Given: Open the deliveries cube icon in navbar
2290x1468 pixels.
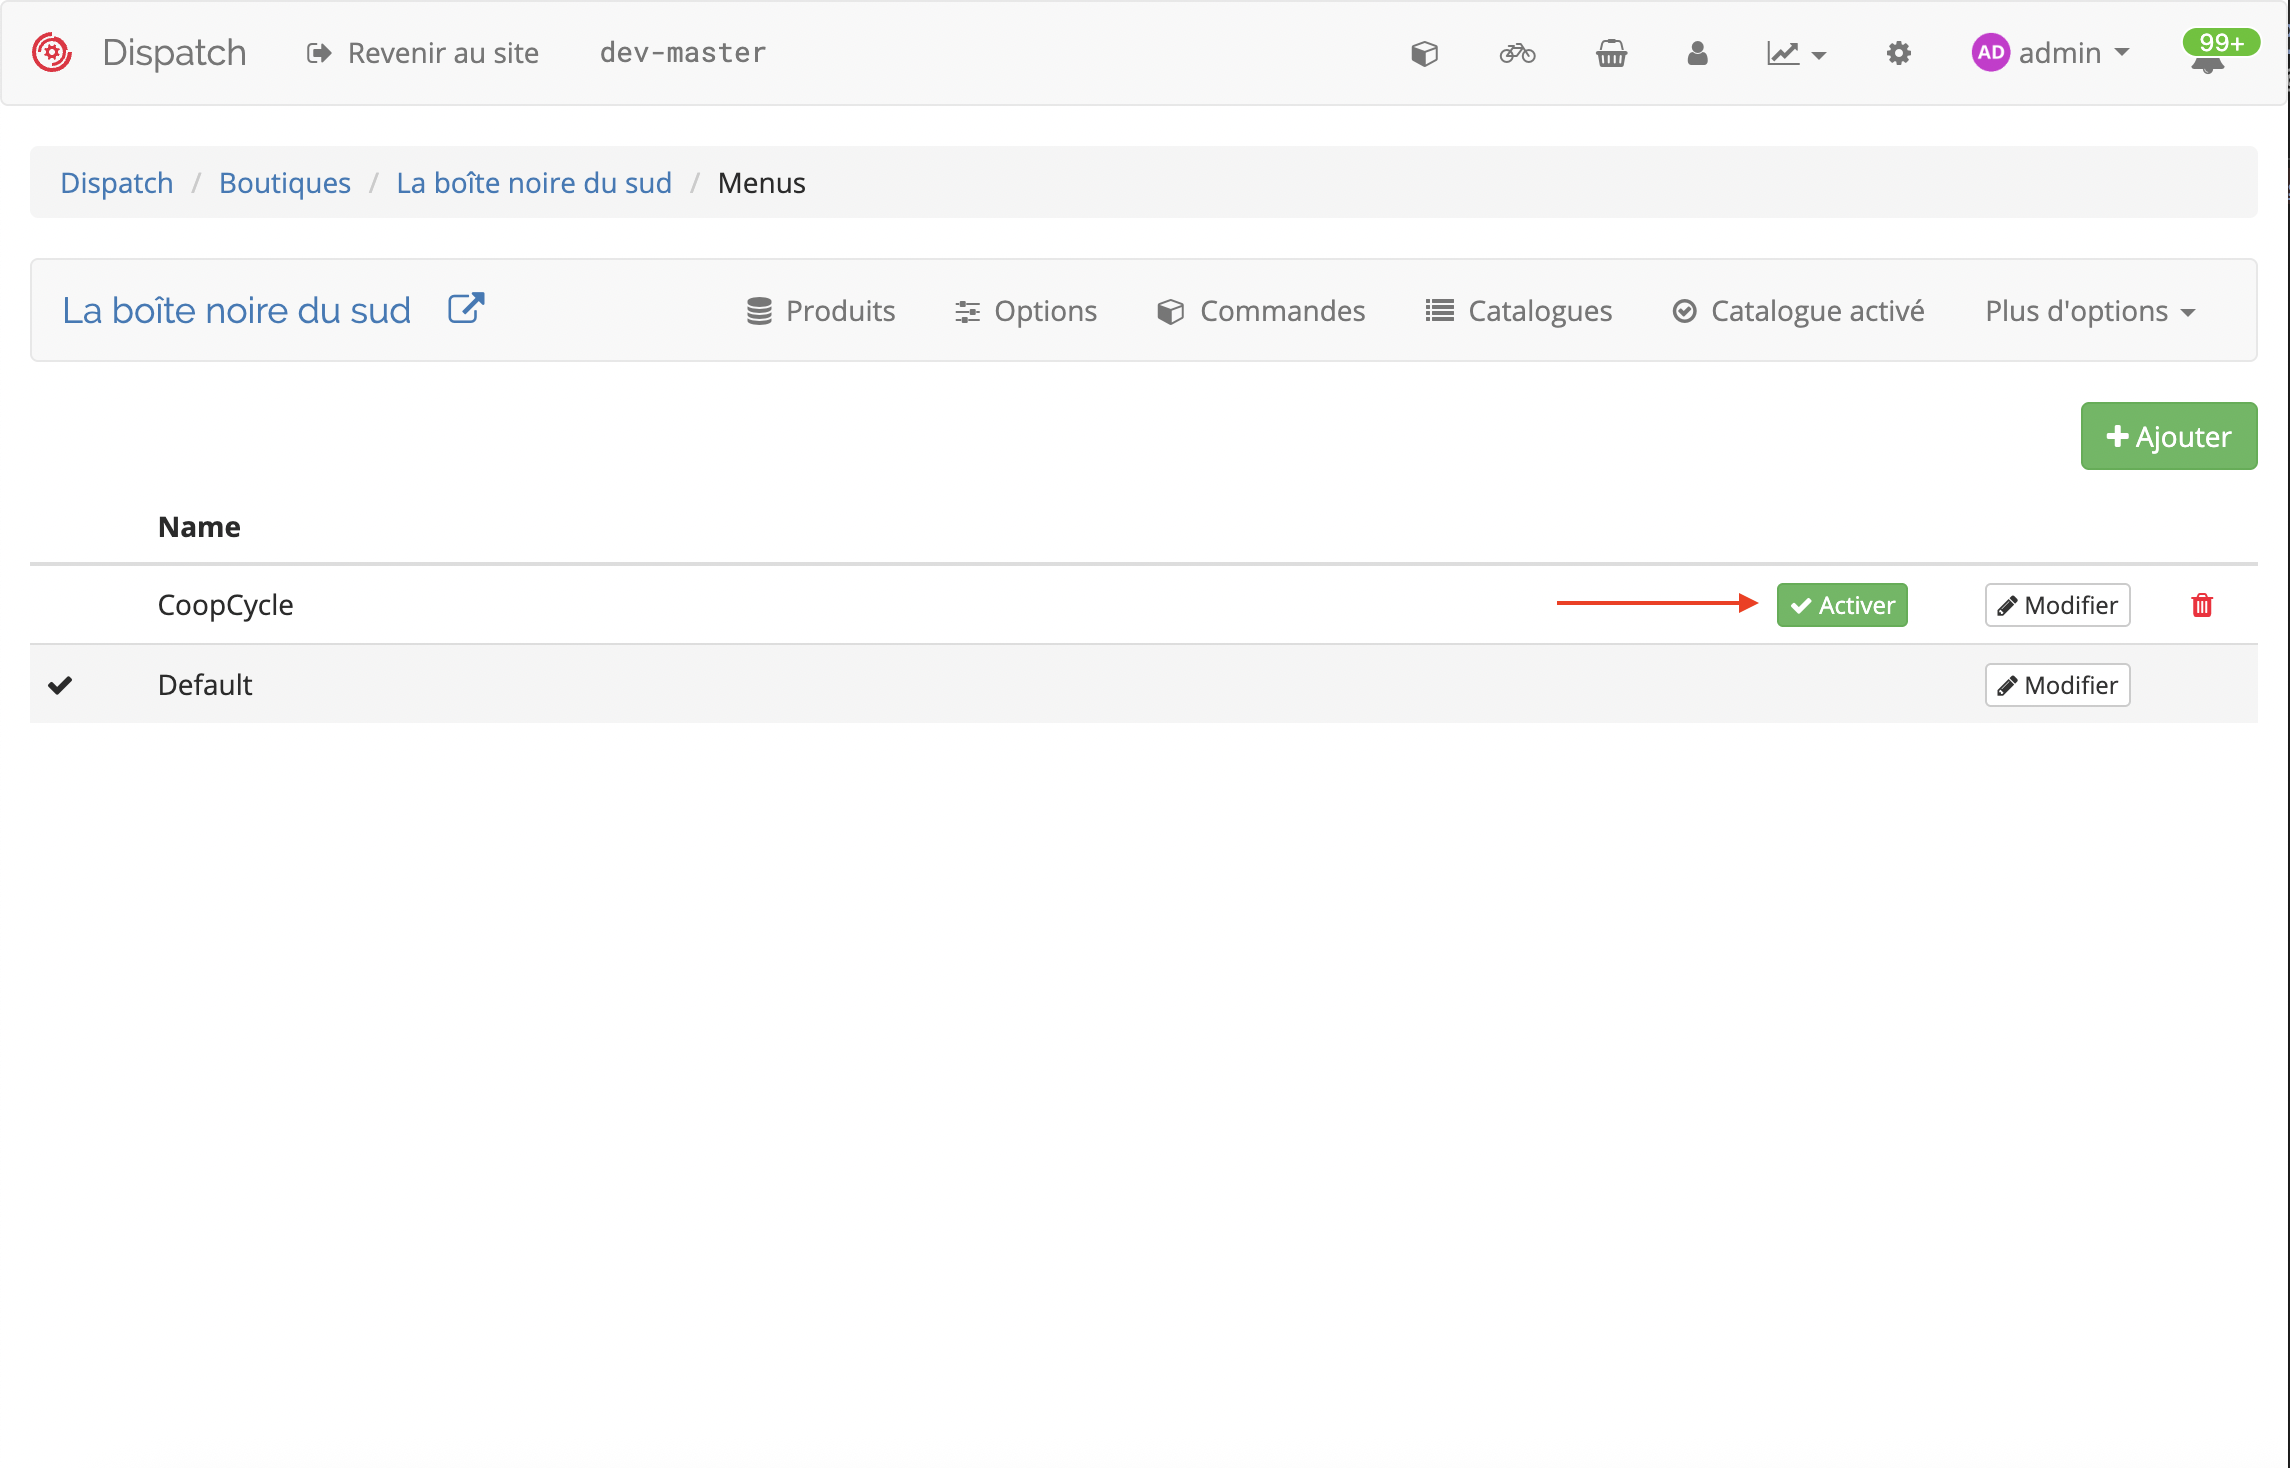Looking at the screenshot, I should pyautogui.click(x=1424, y=53).
